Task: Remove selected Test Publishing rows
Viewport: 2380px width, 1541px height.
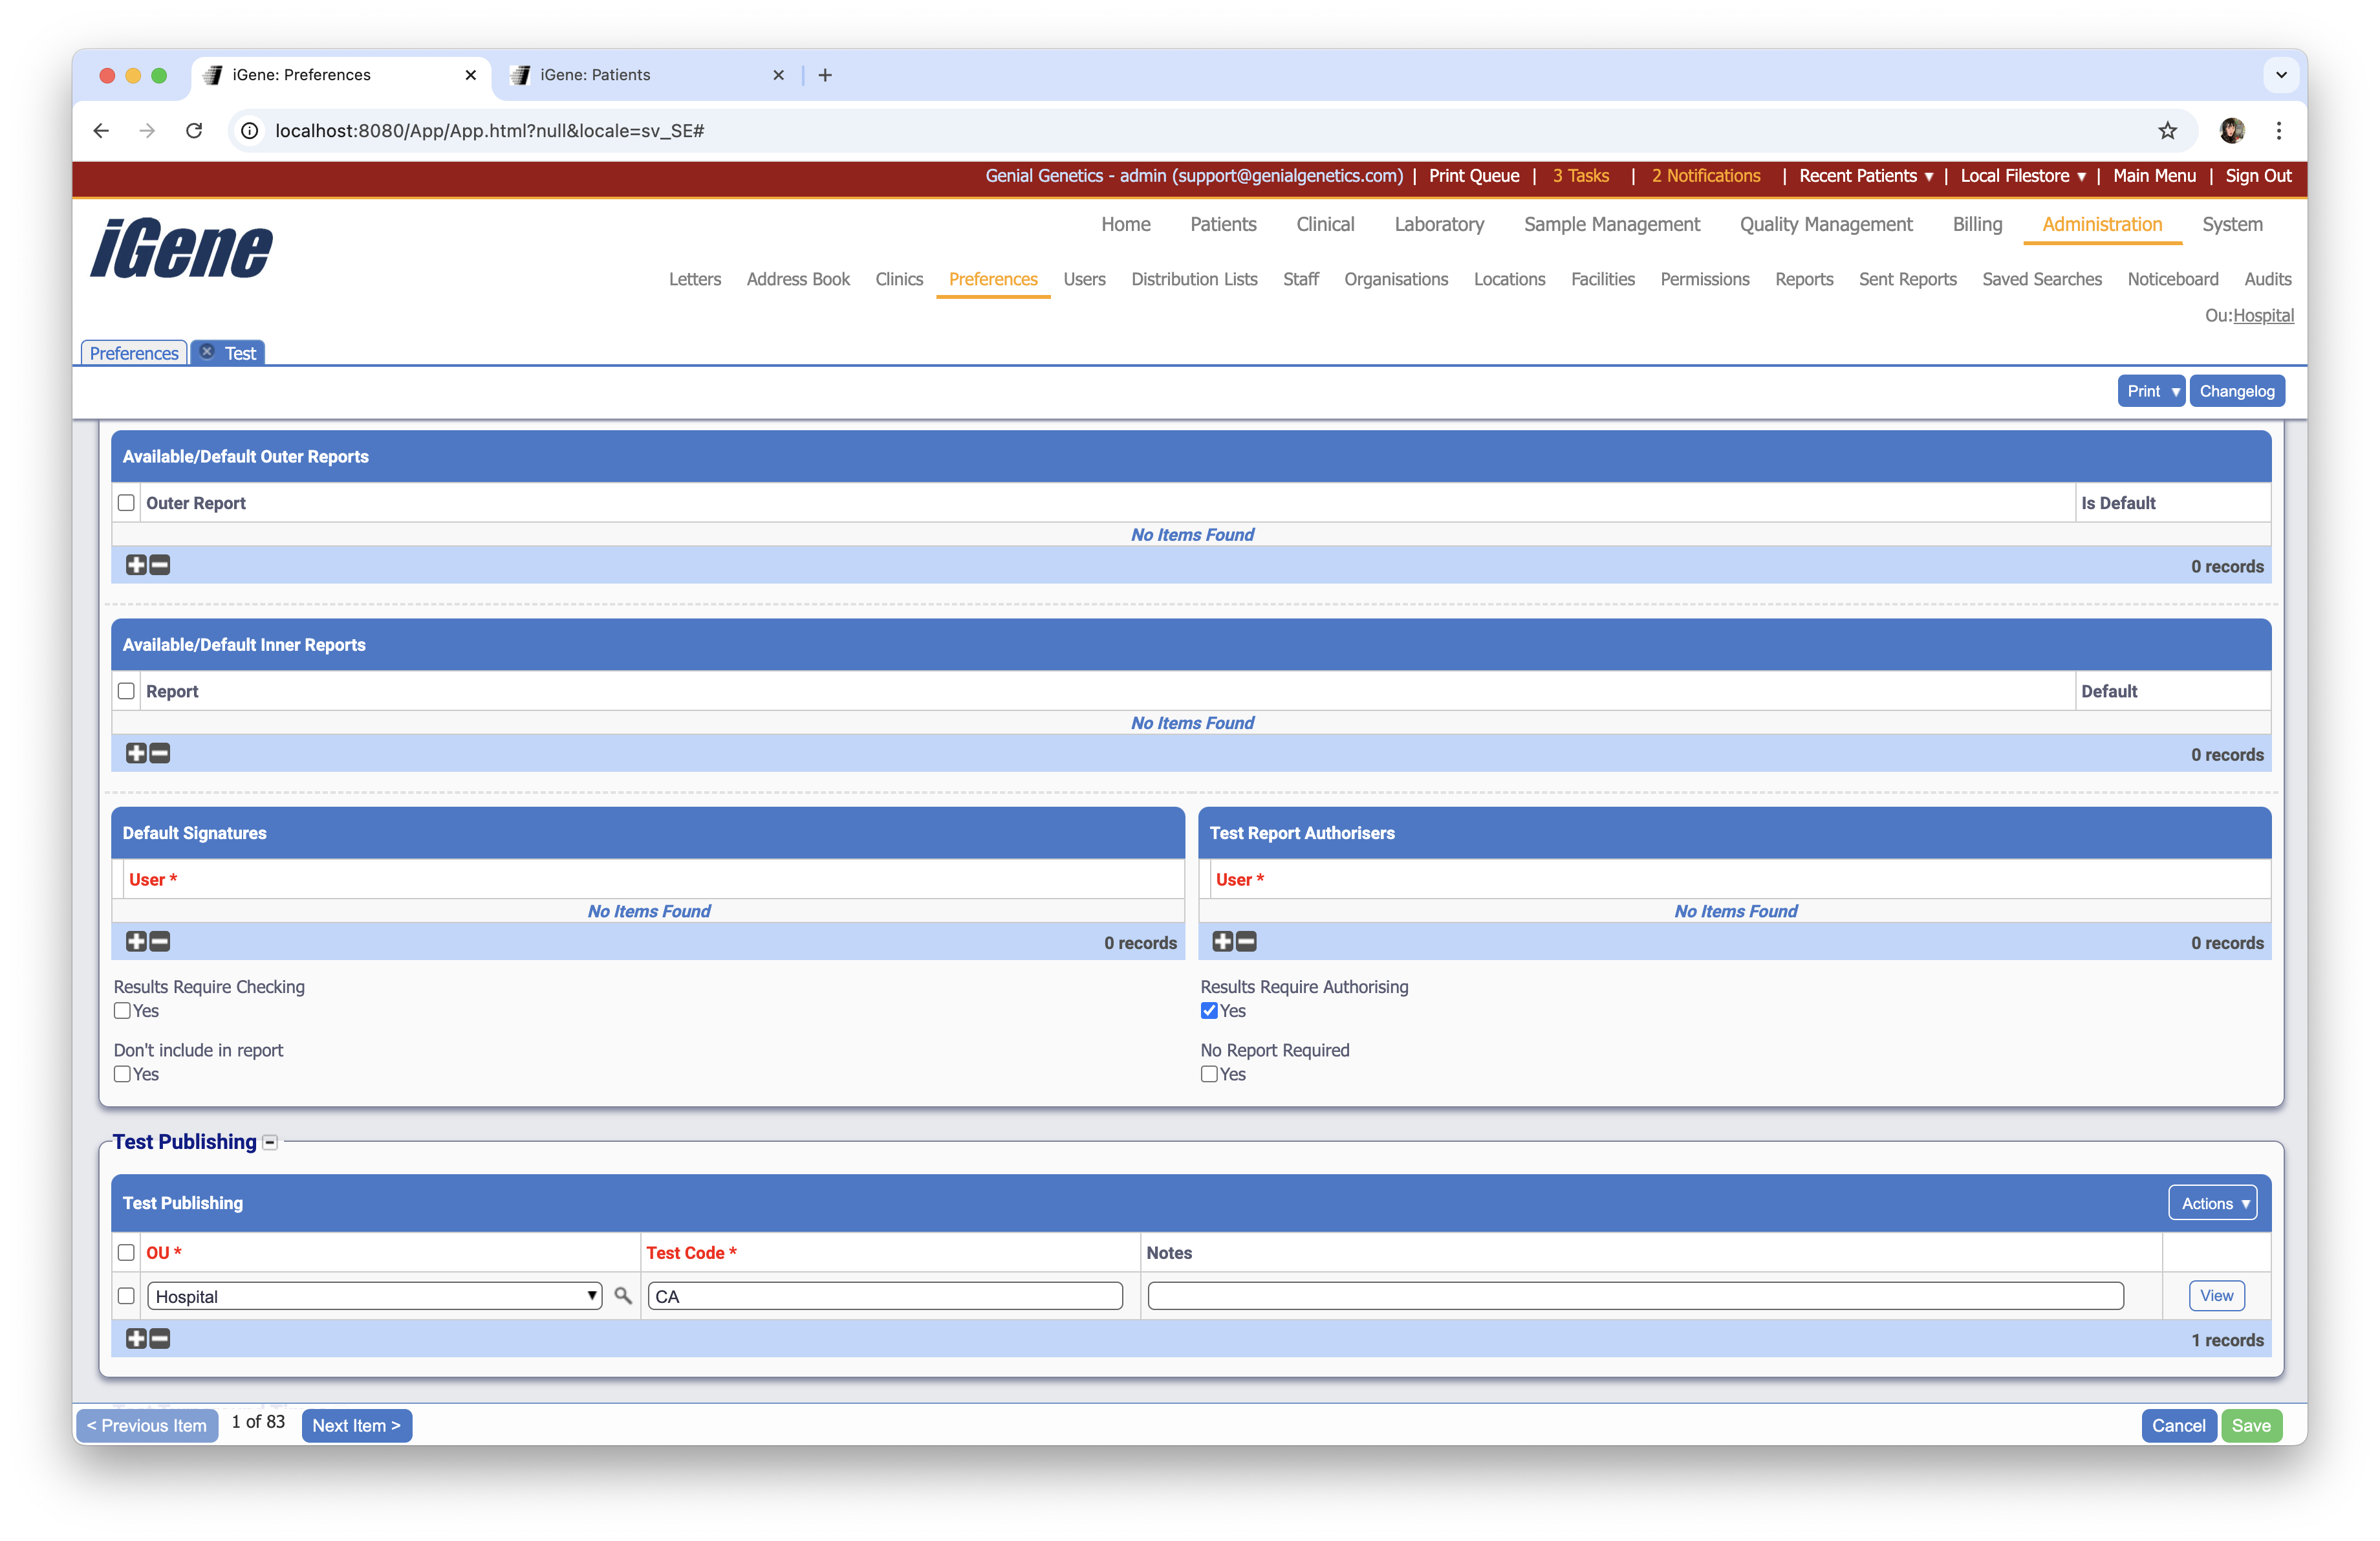Action: tap(159, 1338)
